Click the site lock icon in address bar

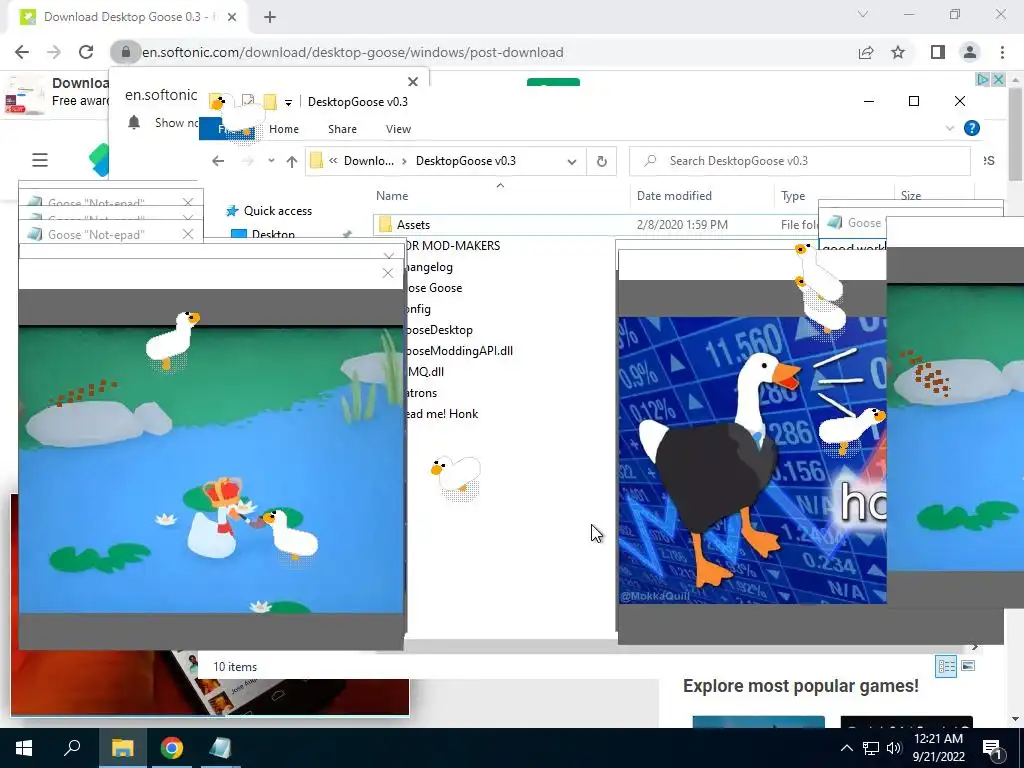point(126,52)
